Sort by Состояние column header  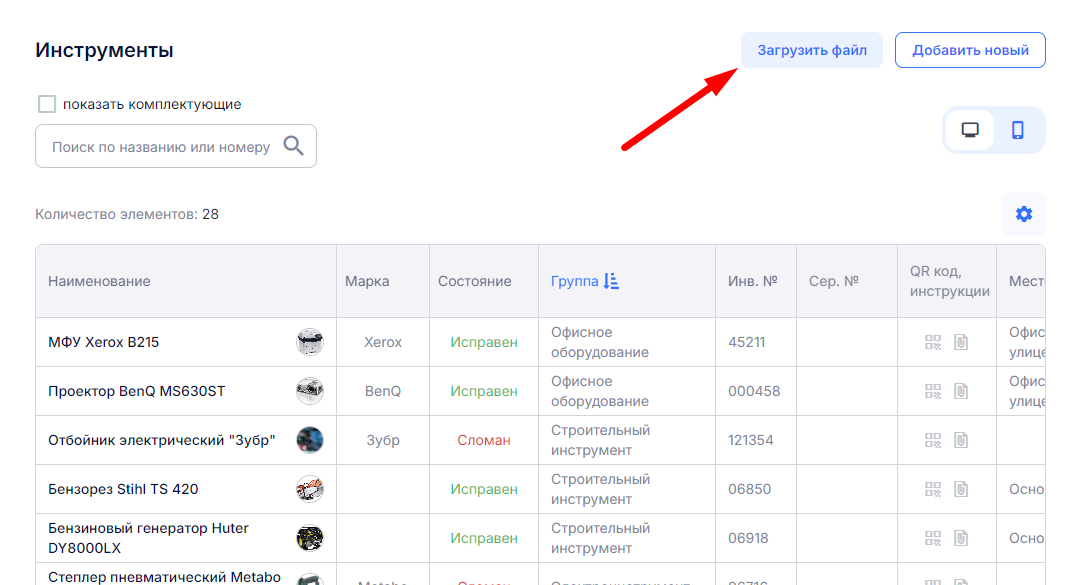click(474, 281)
